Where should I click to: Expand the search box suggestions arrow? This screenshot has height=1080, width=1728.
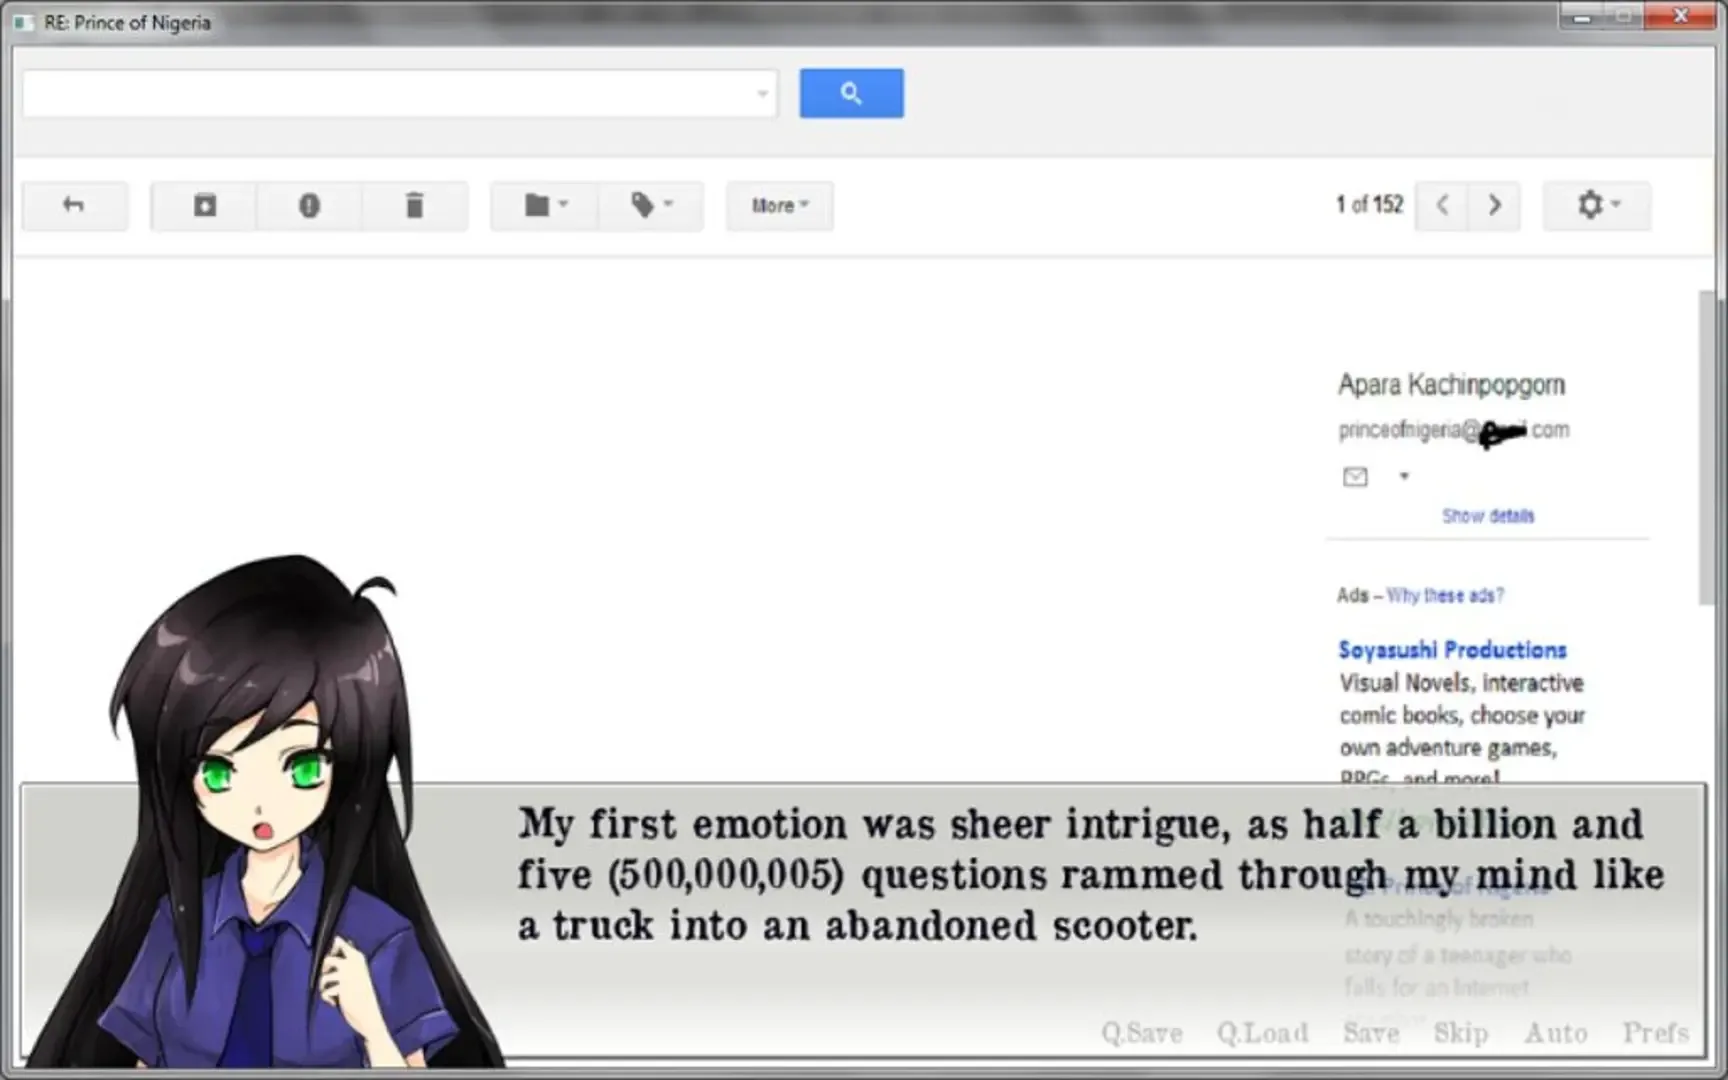click(761, 93)
